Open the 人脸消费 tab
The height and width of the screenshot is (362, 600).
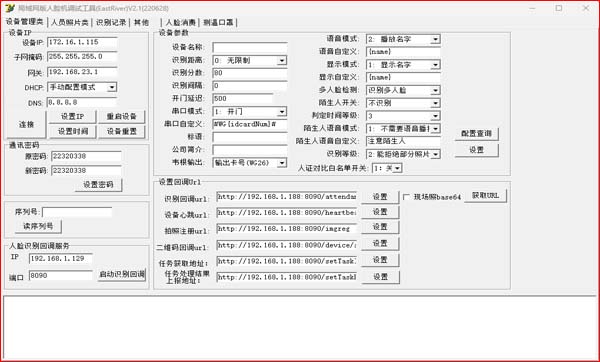[x=181, y=23]
